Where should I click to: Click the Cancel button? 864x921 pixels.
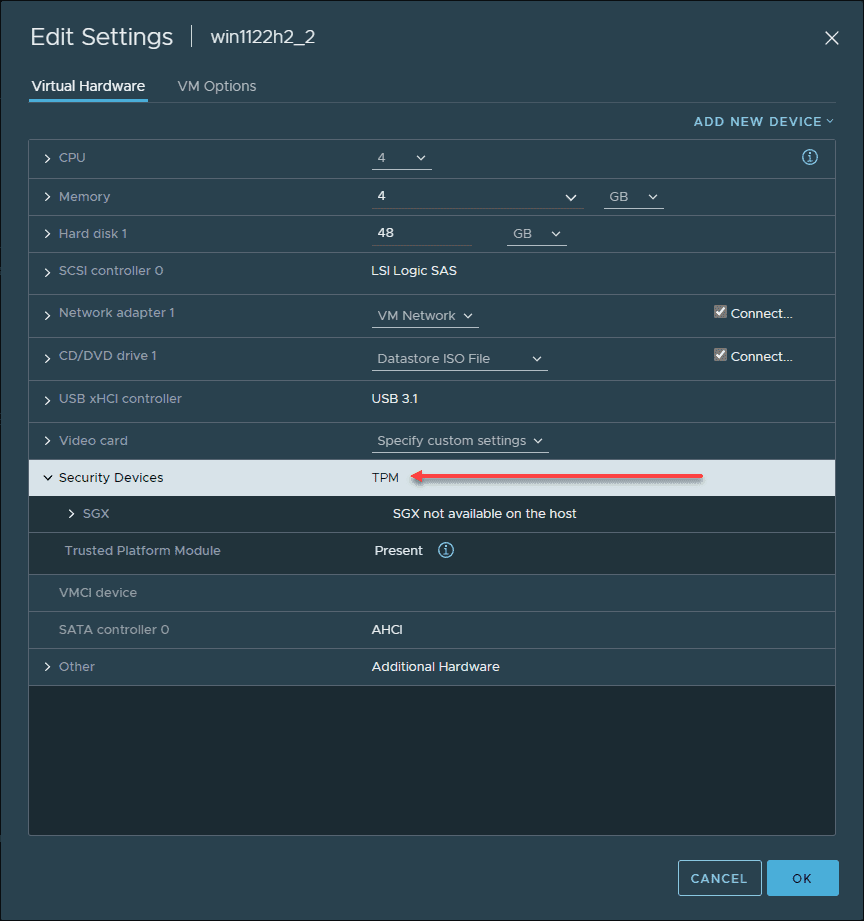tap(719, 878)
